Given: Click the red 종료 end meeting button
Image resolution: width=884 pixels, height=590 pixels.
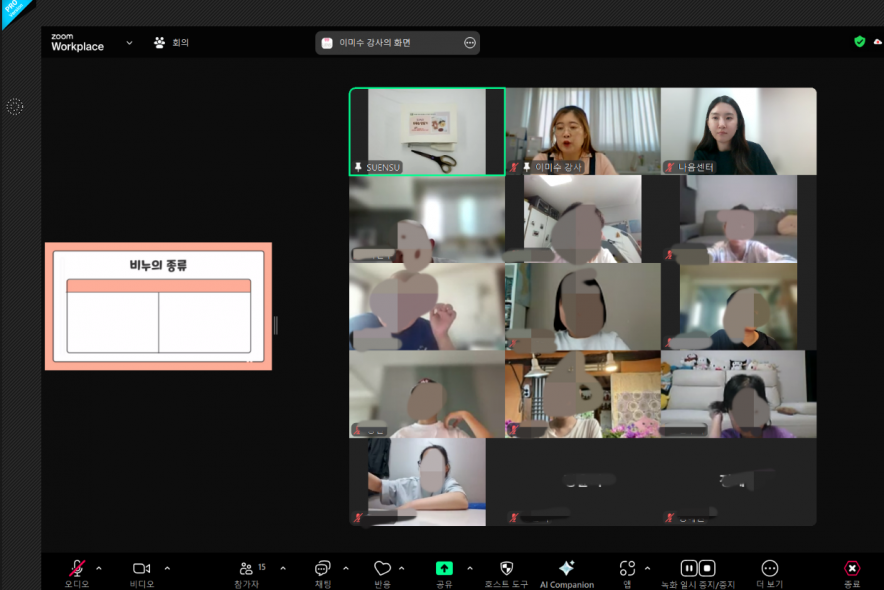Looking at the screenshot, I should click(x=851, y=568).
